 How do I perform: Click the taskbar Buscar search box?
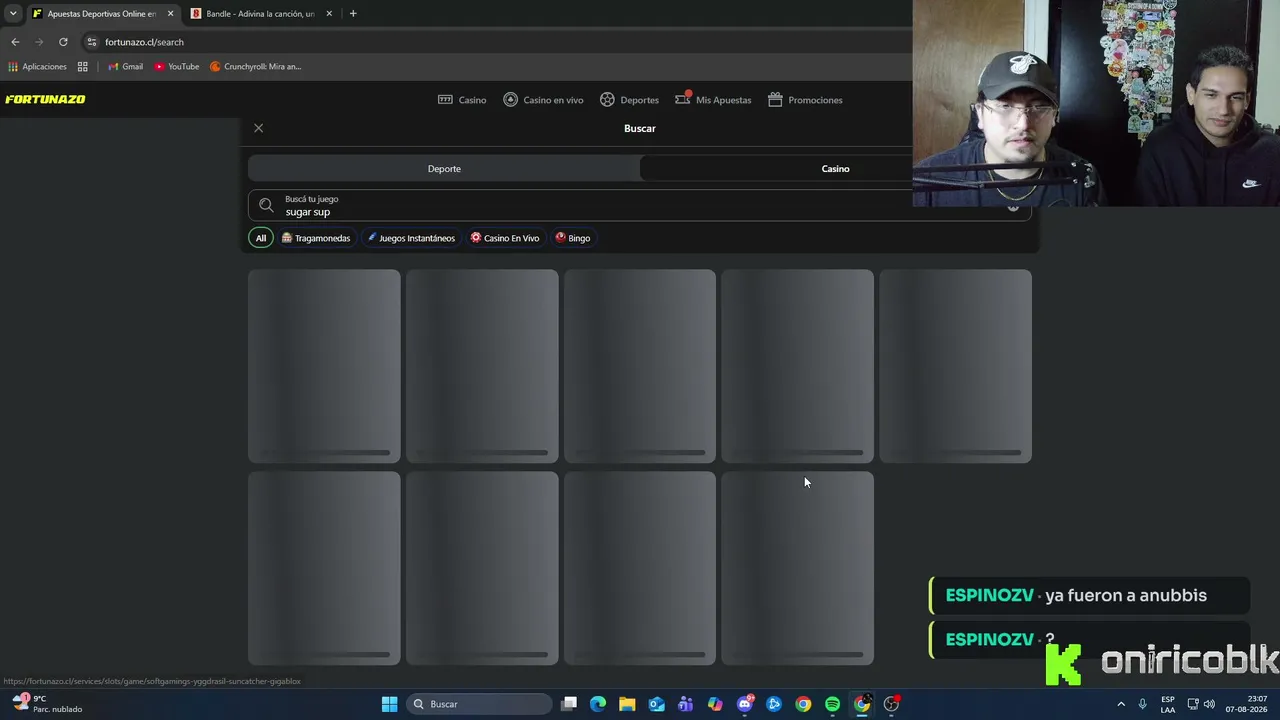tap(480, 704)
